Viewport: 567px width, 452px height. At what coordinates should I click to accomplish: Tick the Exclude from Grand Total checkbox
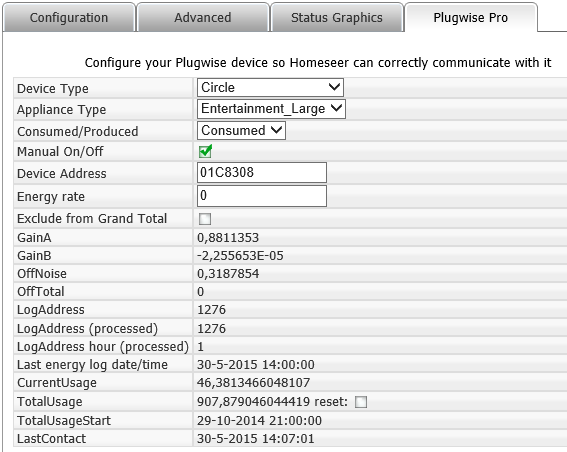(205, 219)
